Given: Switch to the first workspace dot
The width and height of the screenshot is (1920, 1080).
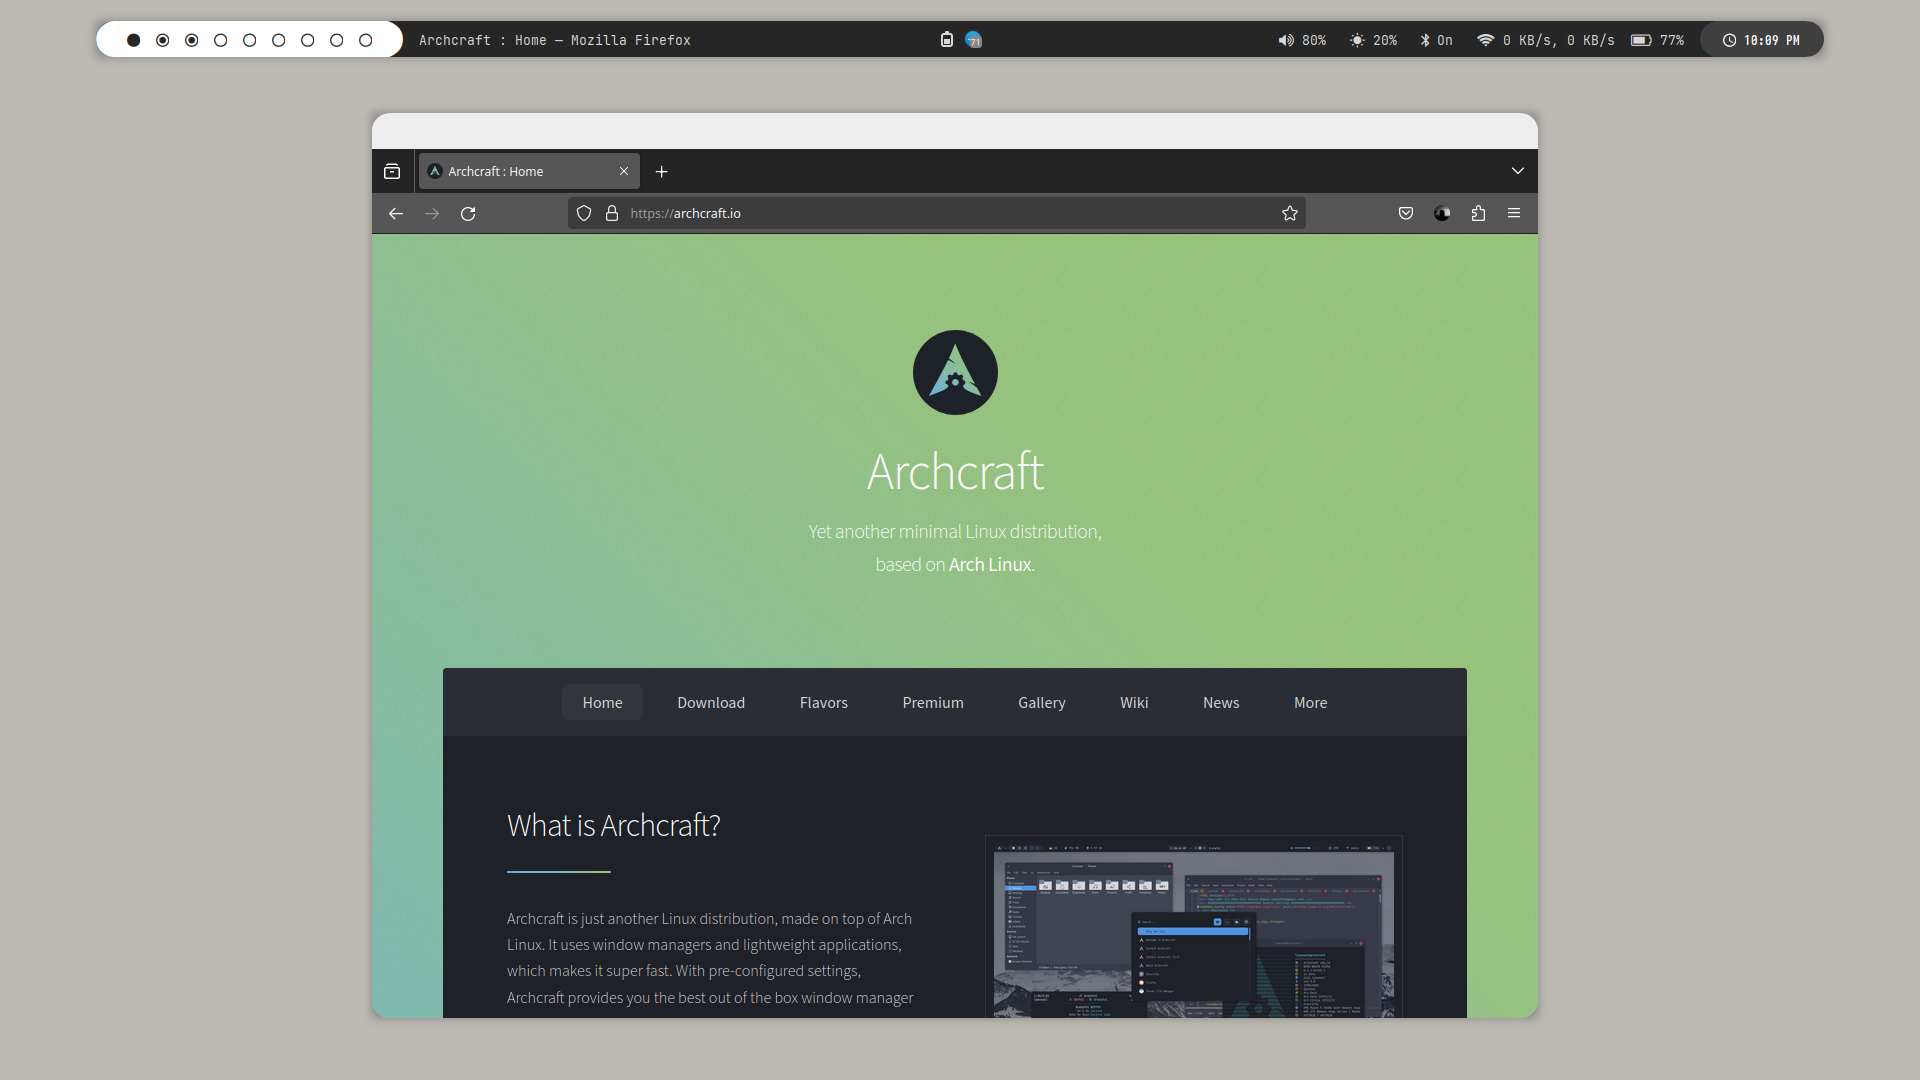Looking at the screenshot, I should [133, 40].
